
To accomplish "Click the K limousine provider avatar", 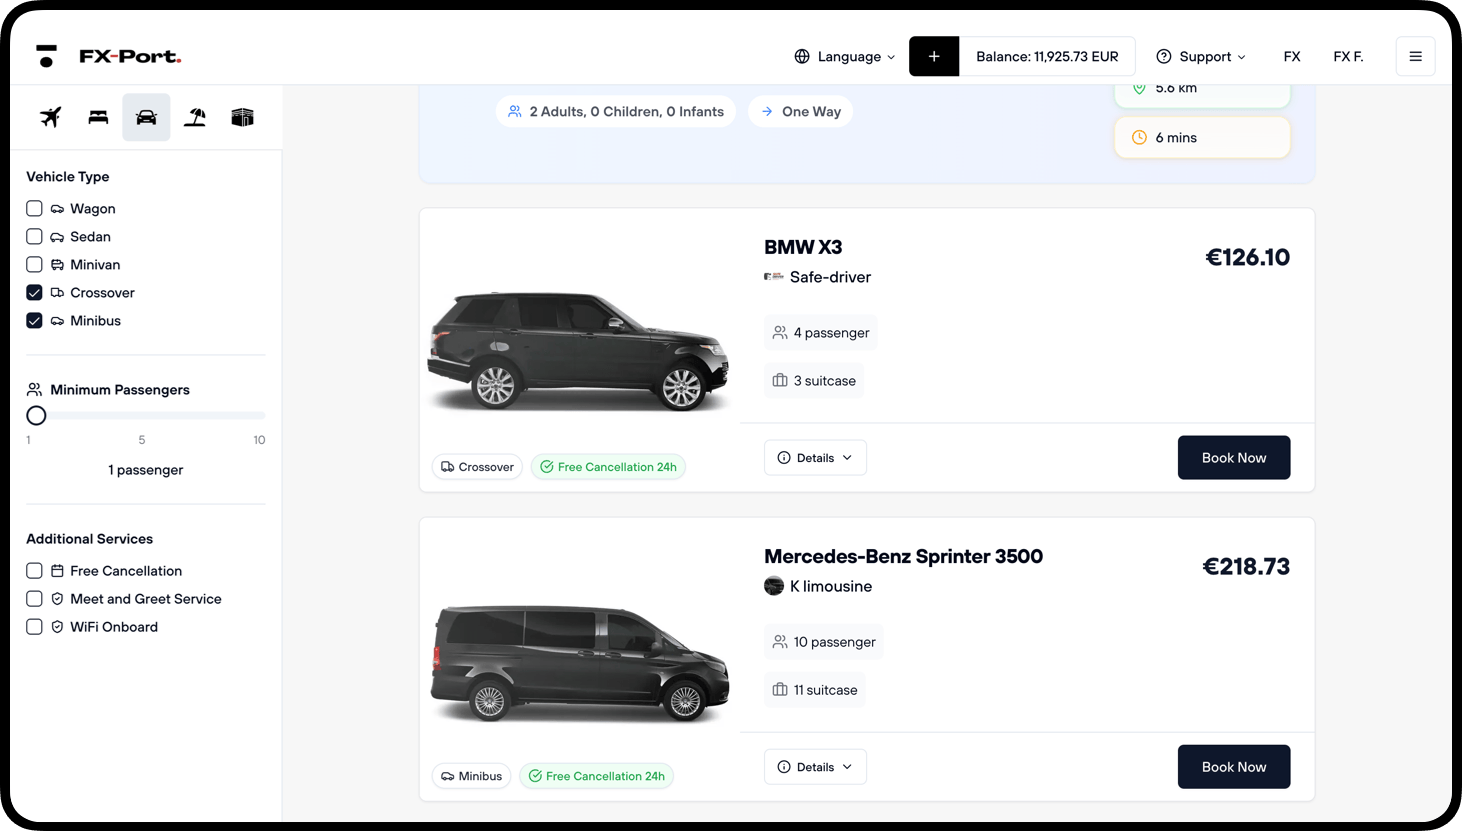I will pos(774,586).
